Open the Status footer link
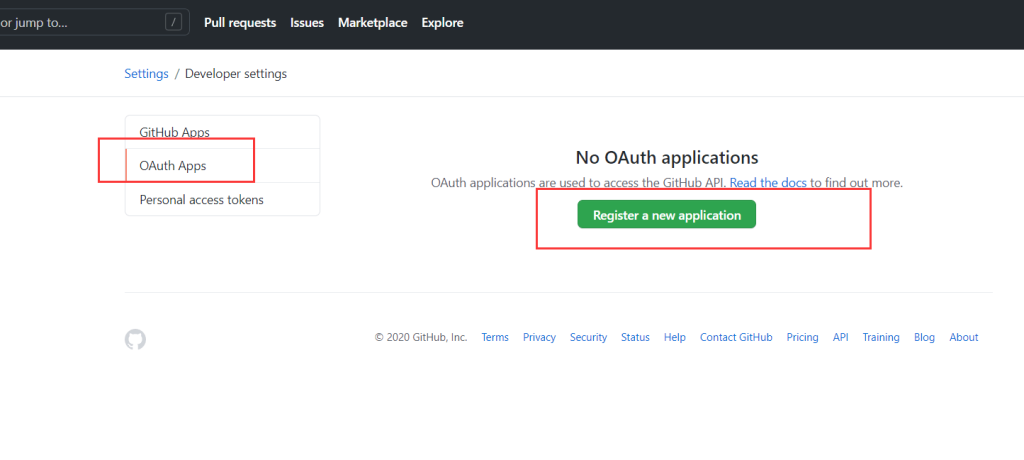 (x=635, y=338)
